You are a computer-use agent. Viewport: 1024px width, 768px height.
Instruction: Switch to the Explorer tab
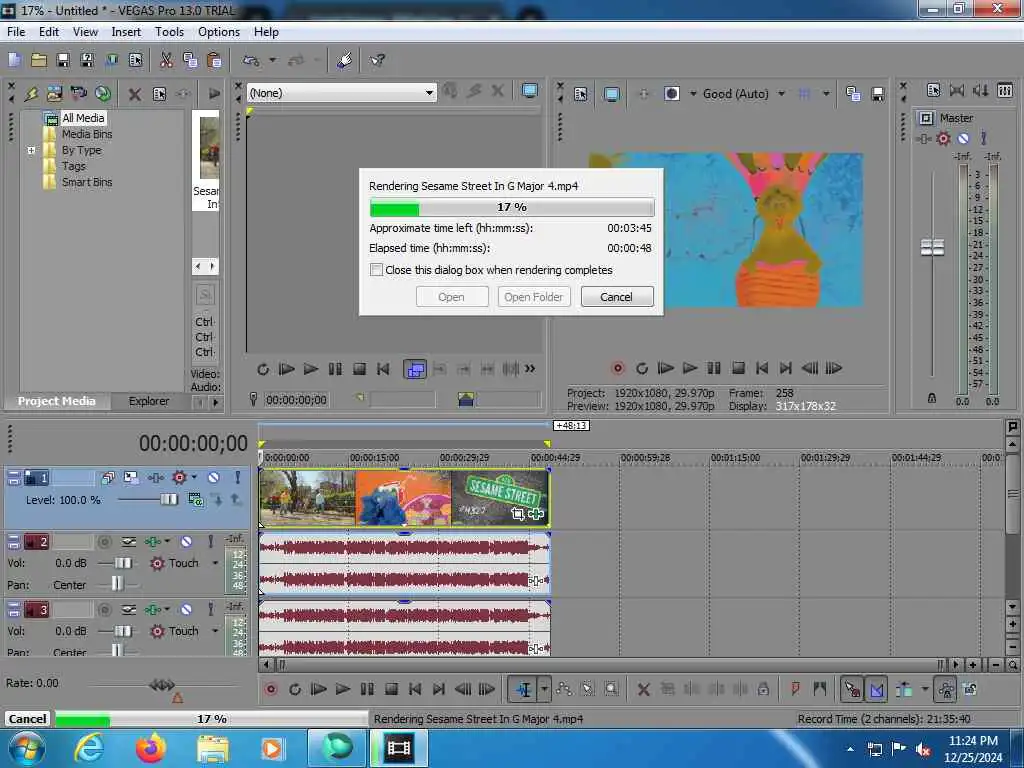tap(148, 401)
